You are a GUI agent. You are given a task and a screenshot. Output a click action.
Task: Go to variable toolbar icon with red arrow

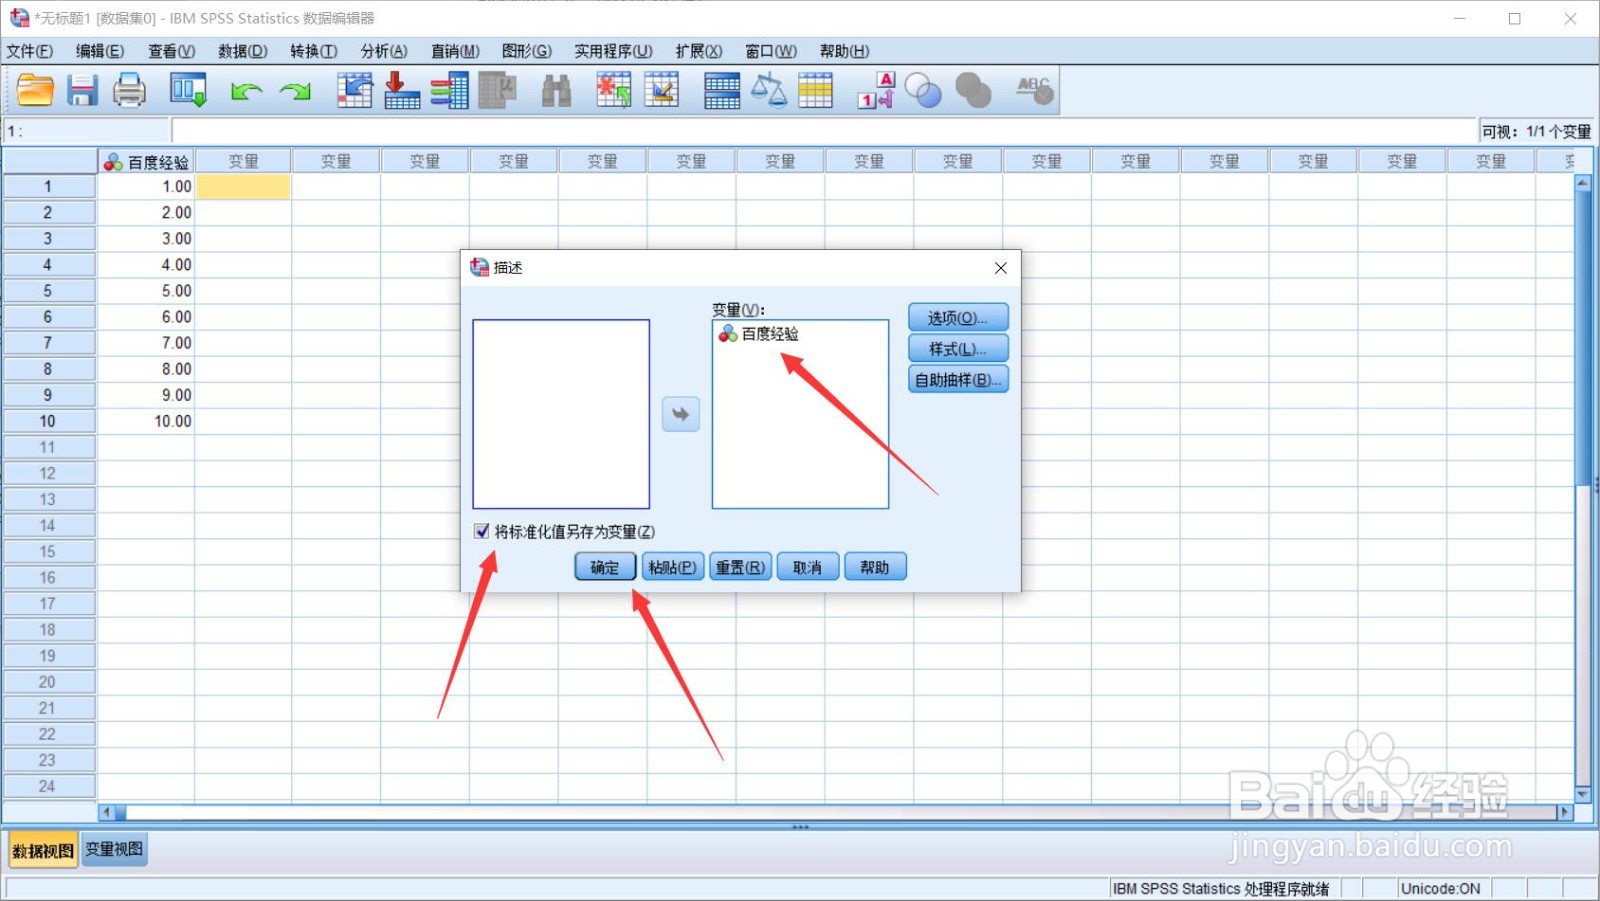click(x=401, y=90)
